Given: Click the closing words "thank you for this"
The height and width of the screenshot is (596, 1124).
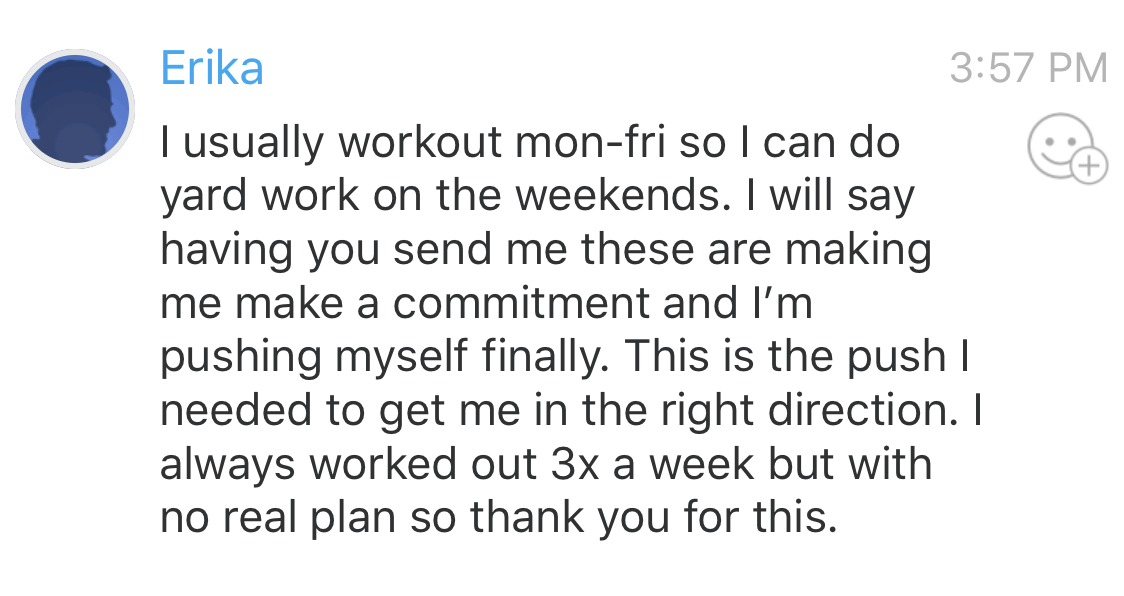Looking at the screenshot, I should click(653, 518).
